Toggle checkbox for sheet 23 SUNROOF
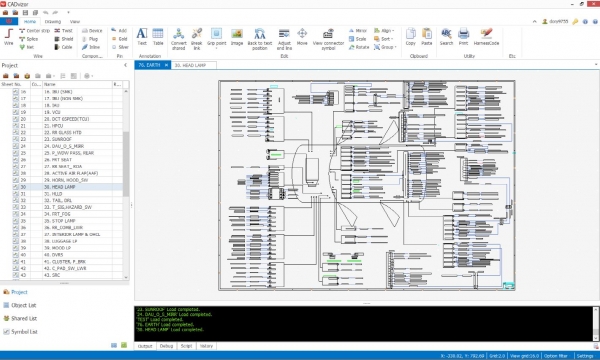 [x=16, y=139]
